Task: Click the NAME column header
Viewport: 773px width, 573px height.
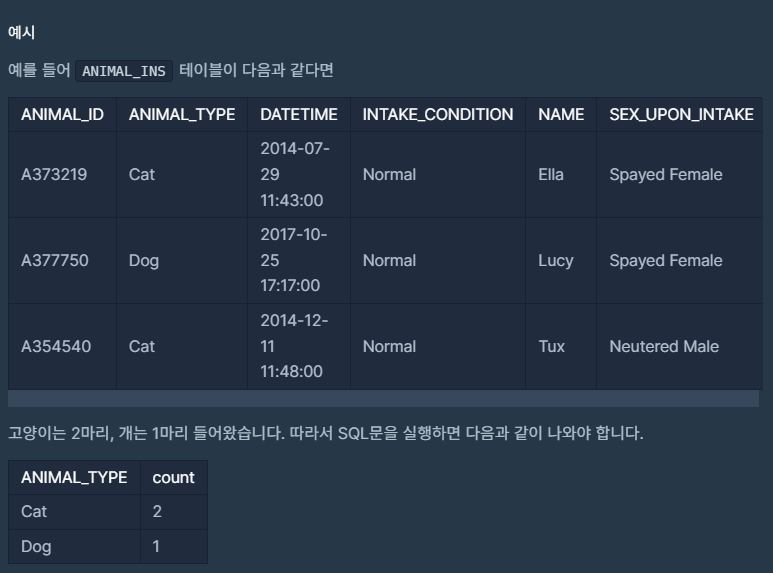Action: click(x=561, y=114)
